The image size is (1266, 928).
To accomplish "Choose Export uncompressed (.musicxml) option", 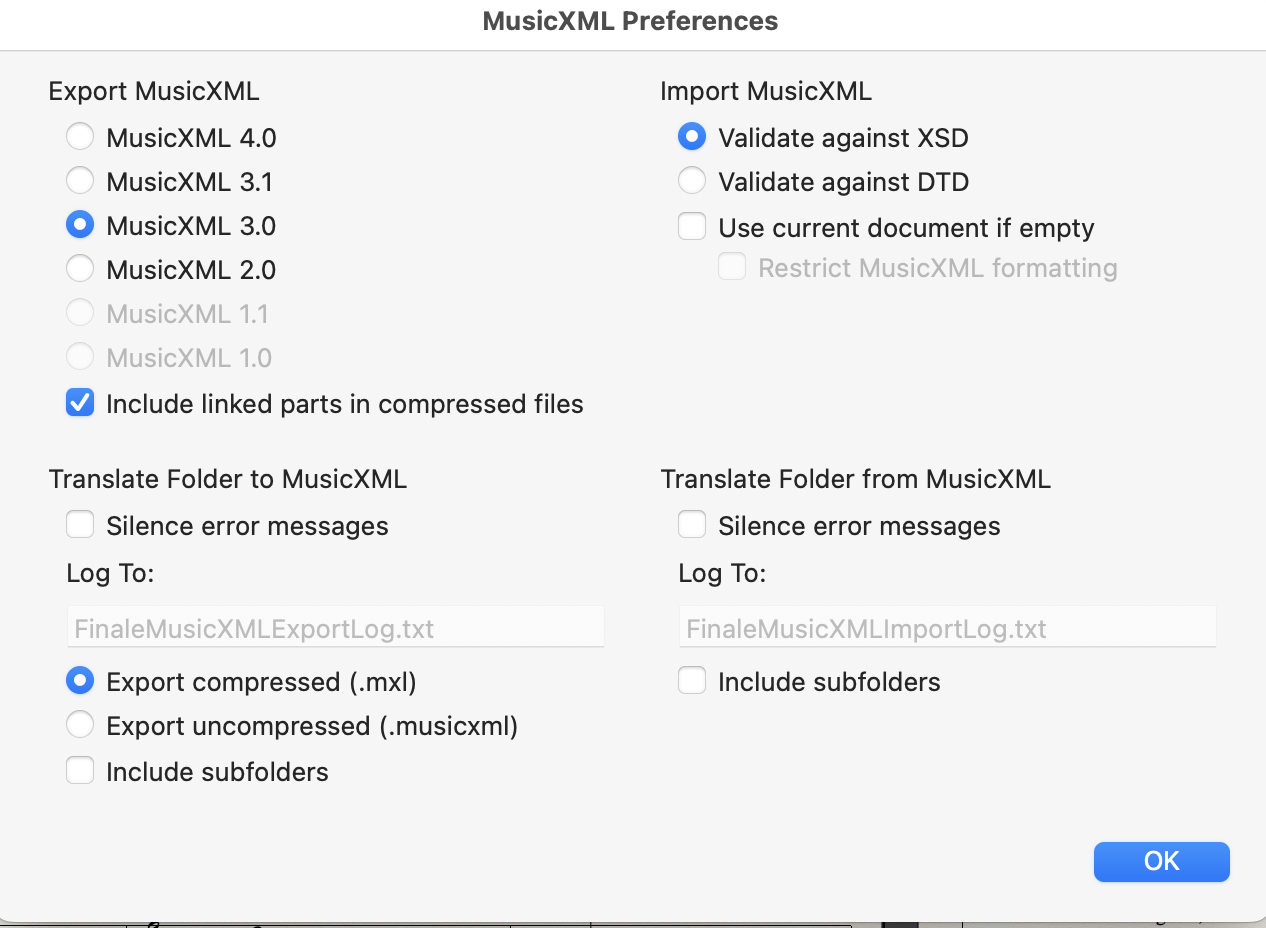I will pyautogui.click(x=80, y=725).
